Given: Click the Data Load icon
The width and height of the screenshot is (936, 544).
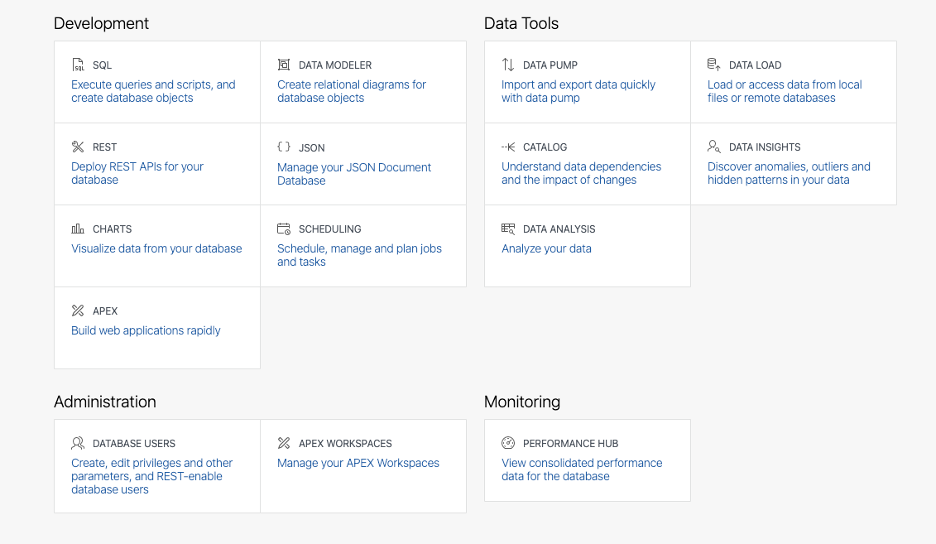Looking at the screenshot, I should (x=714, y=65).
